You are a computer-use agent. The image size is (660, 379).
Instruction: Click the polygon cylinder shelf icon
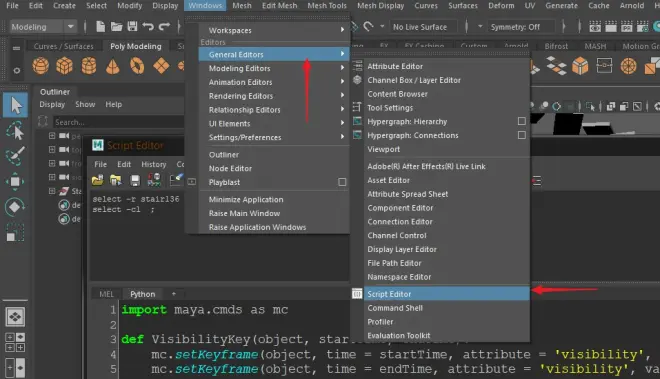coord(89,66)
